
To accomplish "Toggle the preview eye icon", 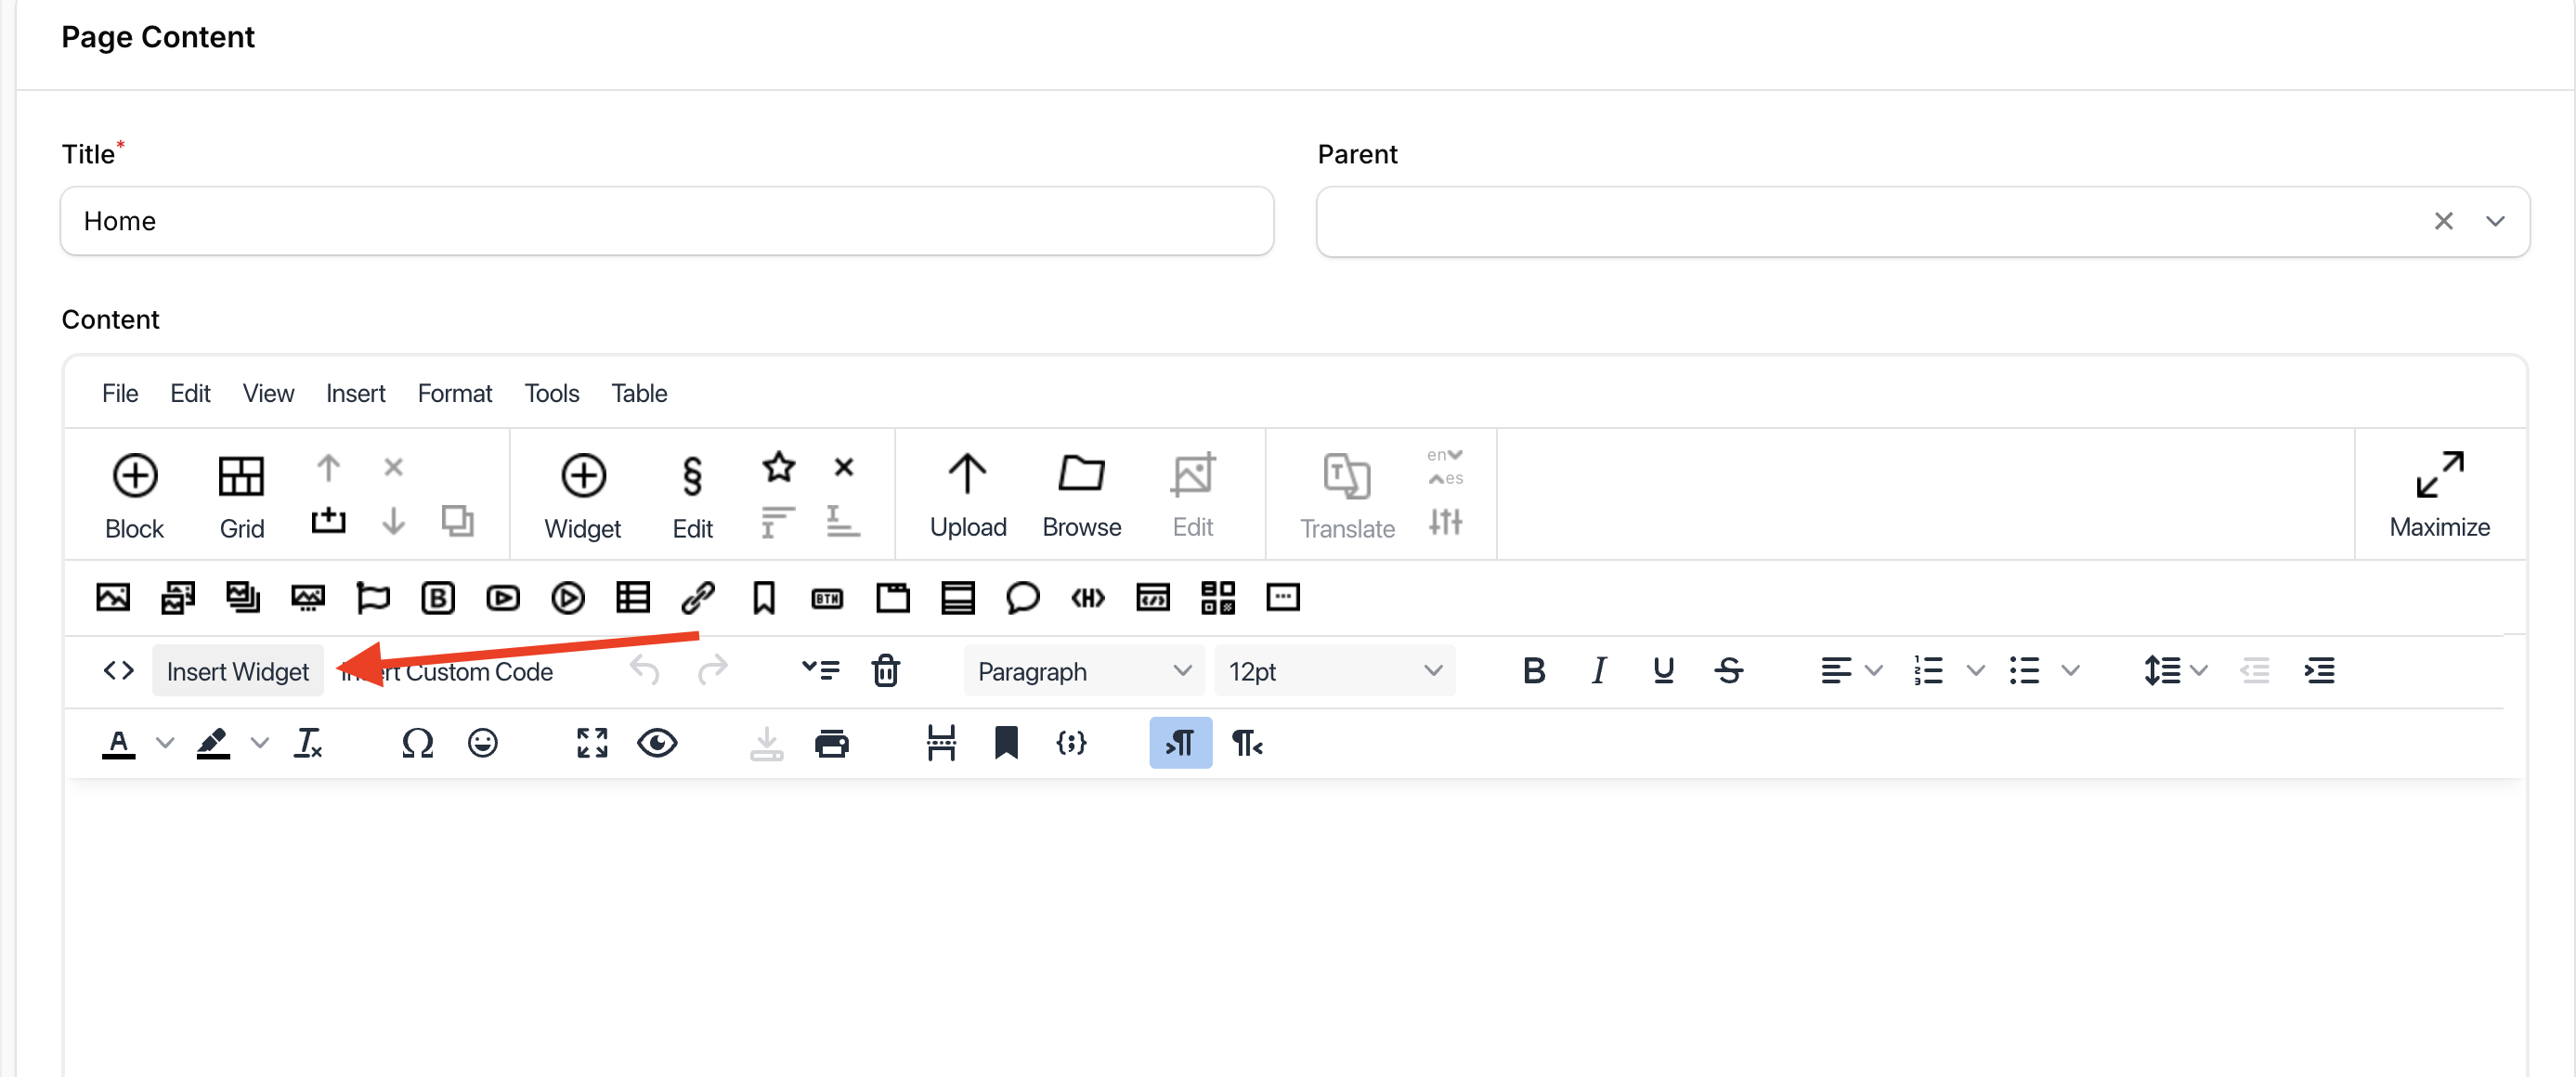I will (657, 743).
